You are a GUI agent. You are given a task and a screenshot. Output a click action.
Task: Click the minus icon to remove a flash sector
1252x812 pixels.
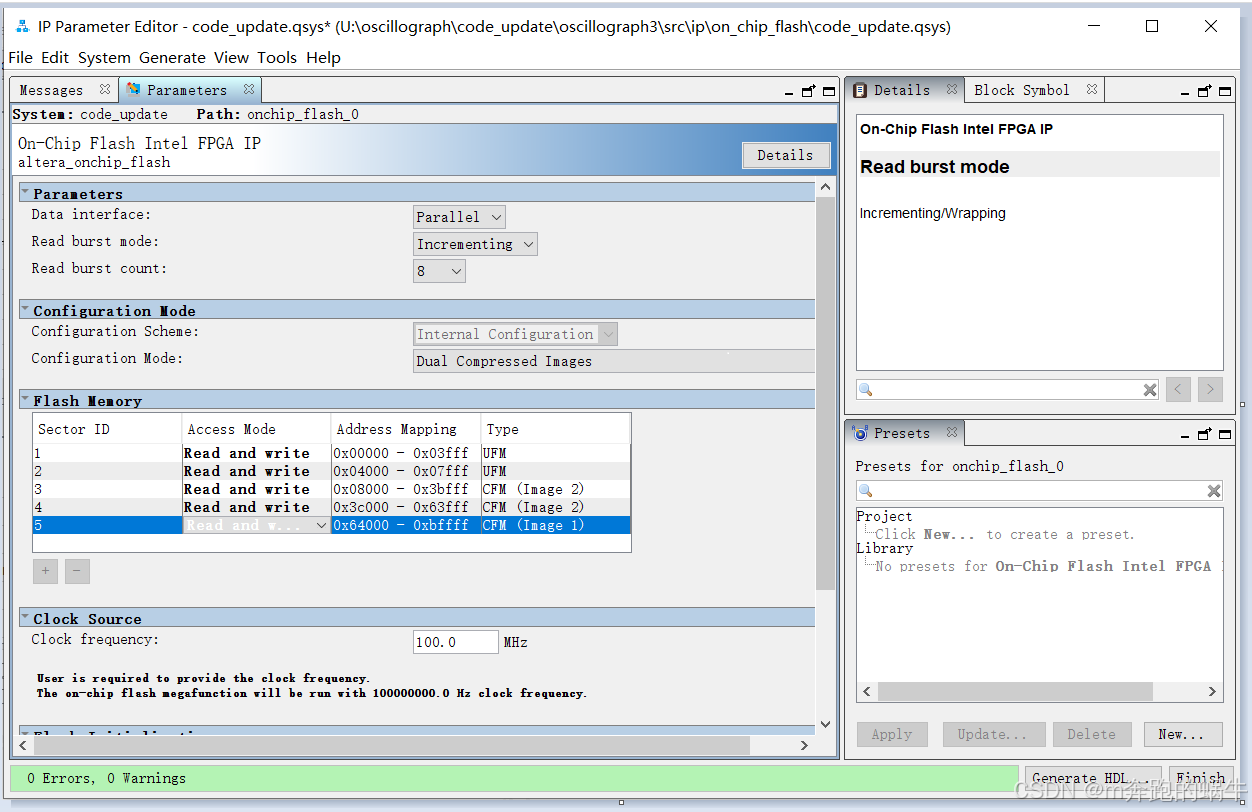tap(77, 570)
